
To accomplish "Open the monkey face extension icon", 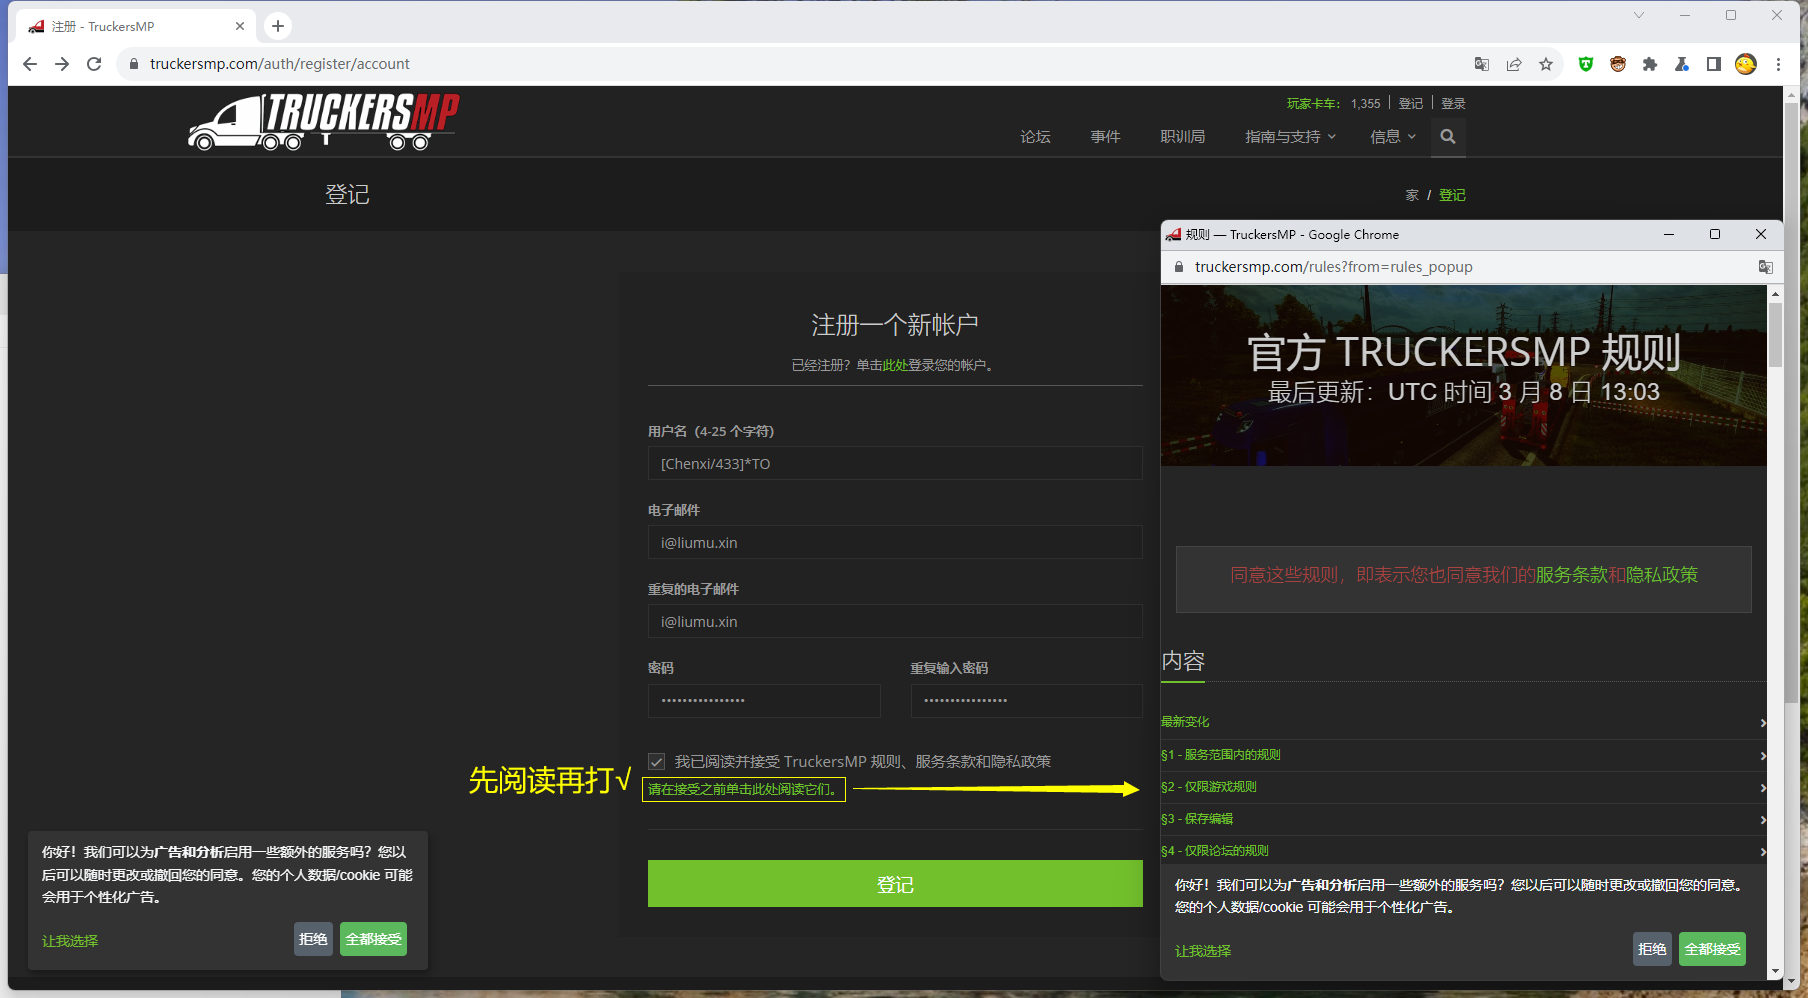I will click(1618, 64).
